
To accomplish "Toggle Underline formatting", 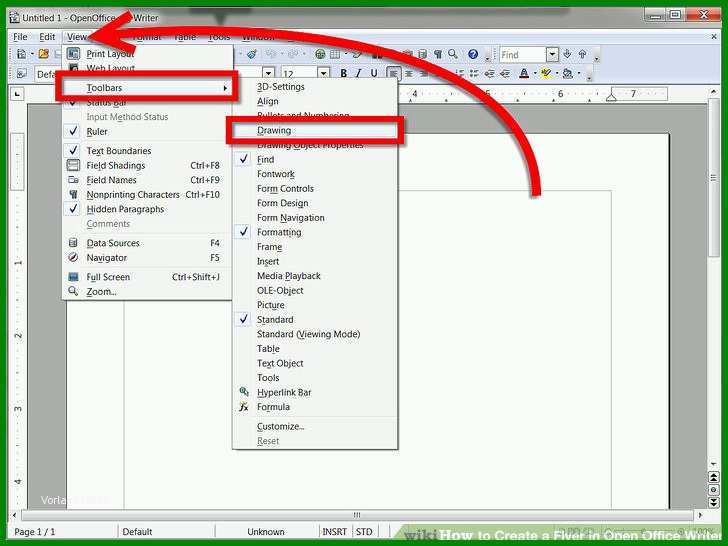I will pos(374,73).
